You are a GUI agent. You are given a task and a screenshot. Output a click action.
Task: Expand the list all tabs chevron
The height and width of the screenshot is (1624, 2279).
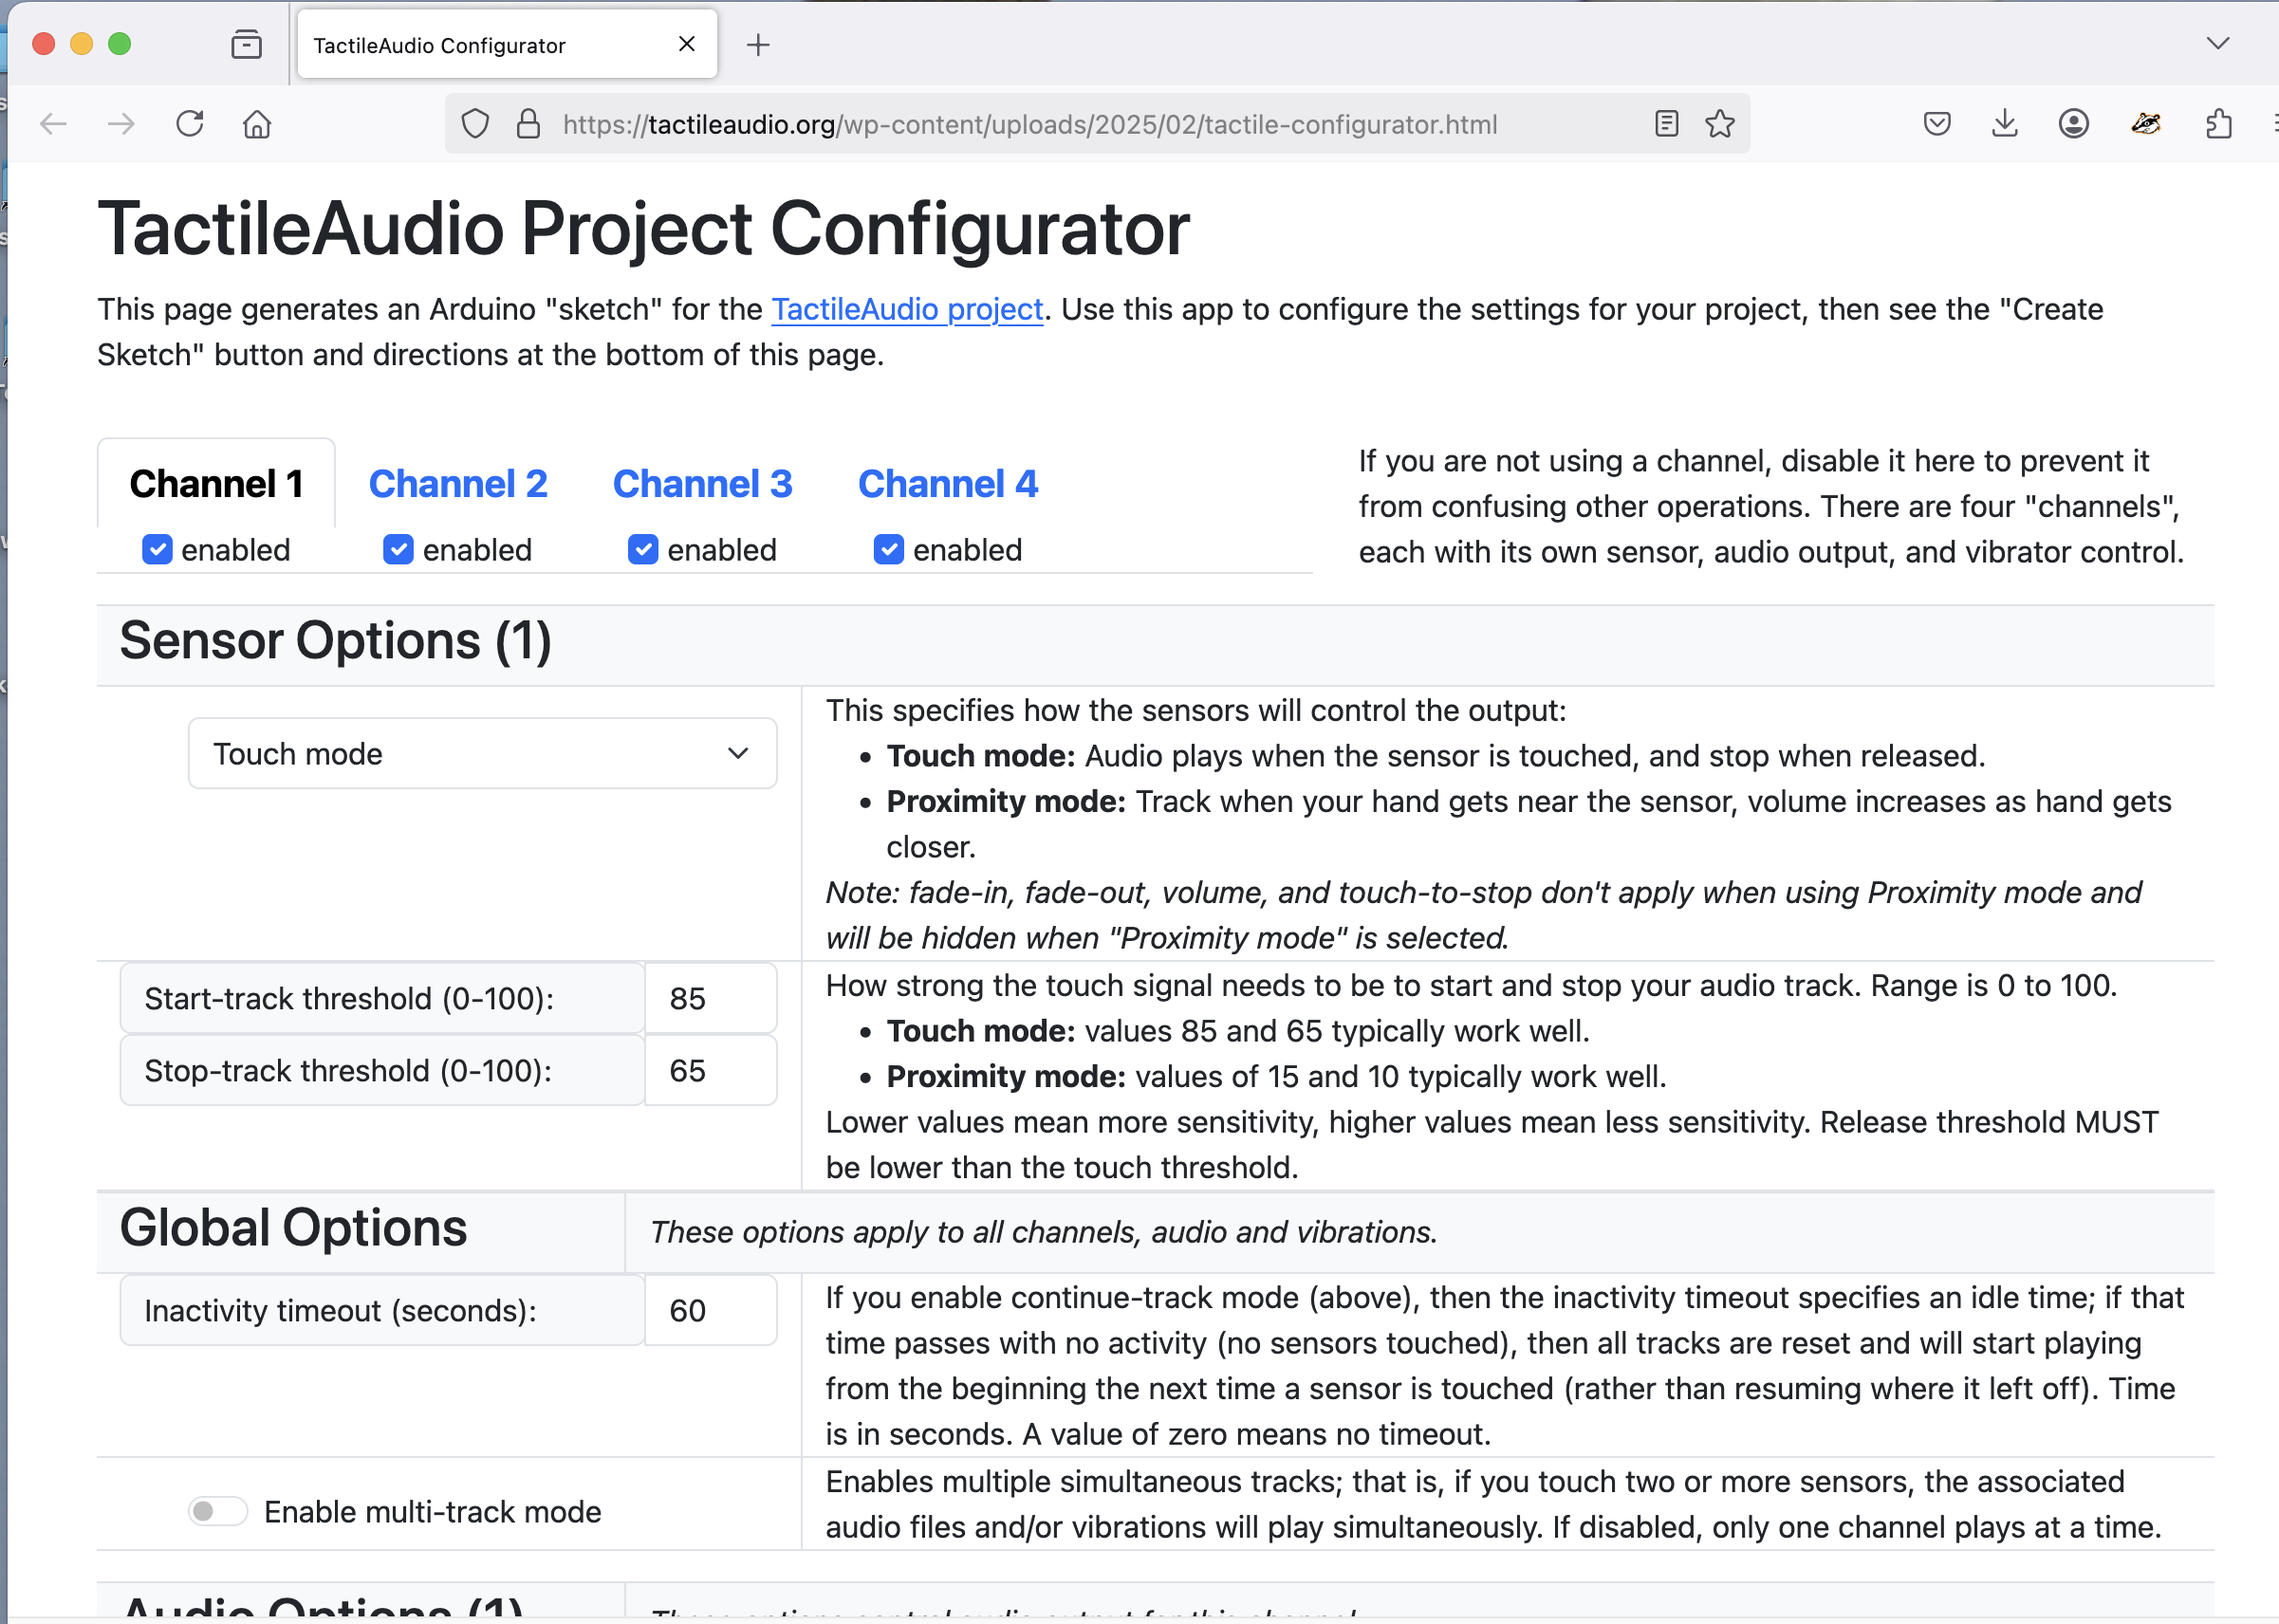[2217, 43]
